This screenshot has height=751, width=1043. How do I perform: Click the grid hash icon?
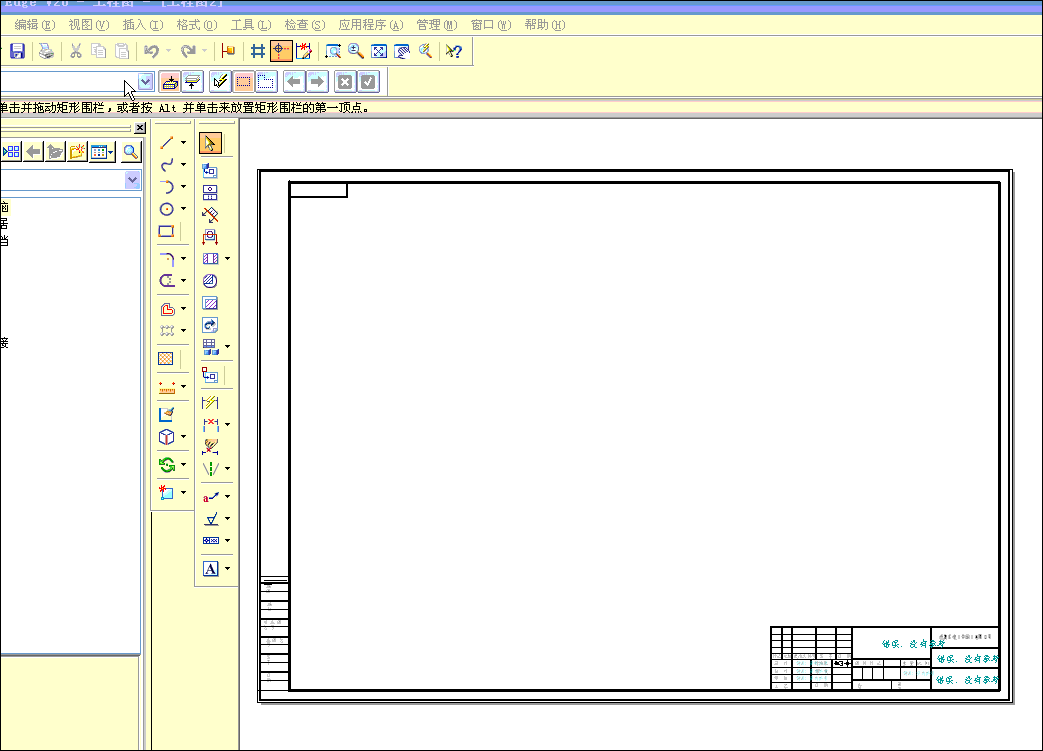(258, 51)
